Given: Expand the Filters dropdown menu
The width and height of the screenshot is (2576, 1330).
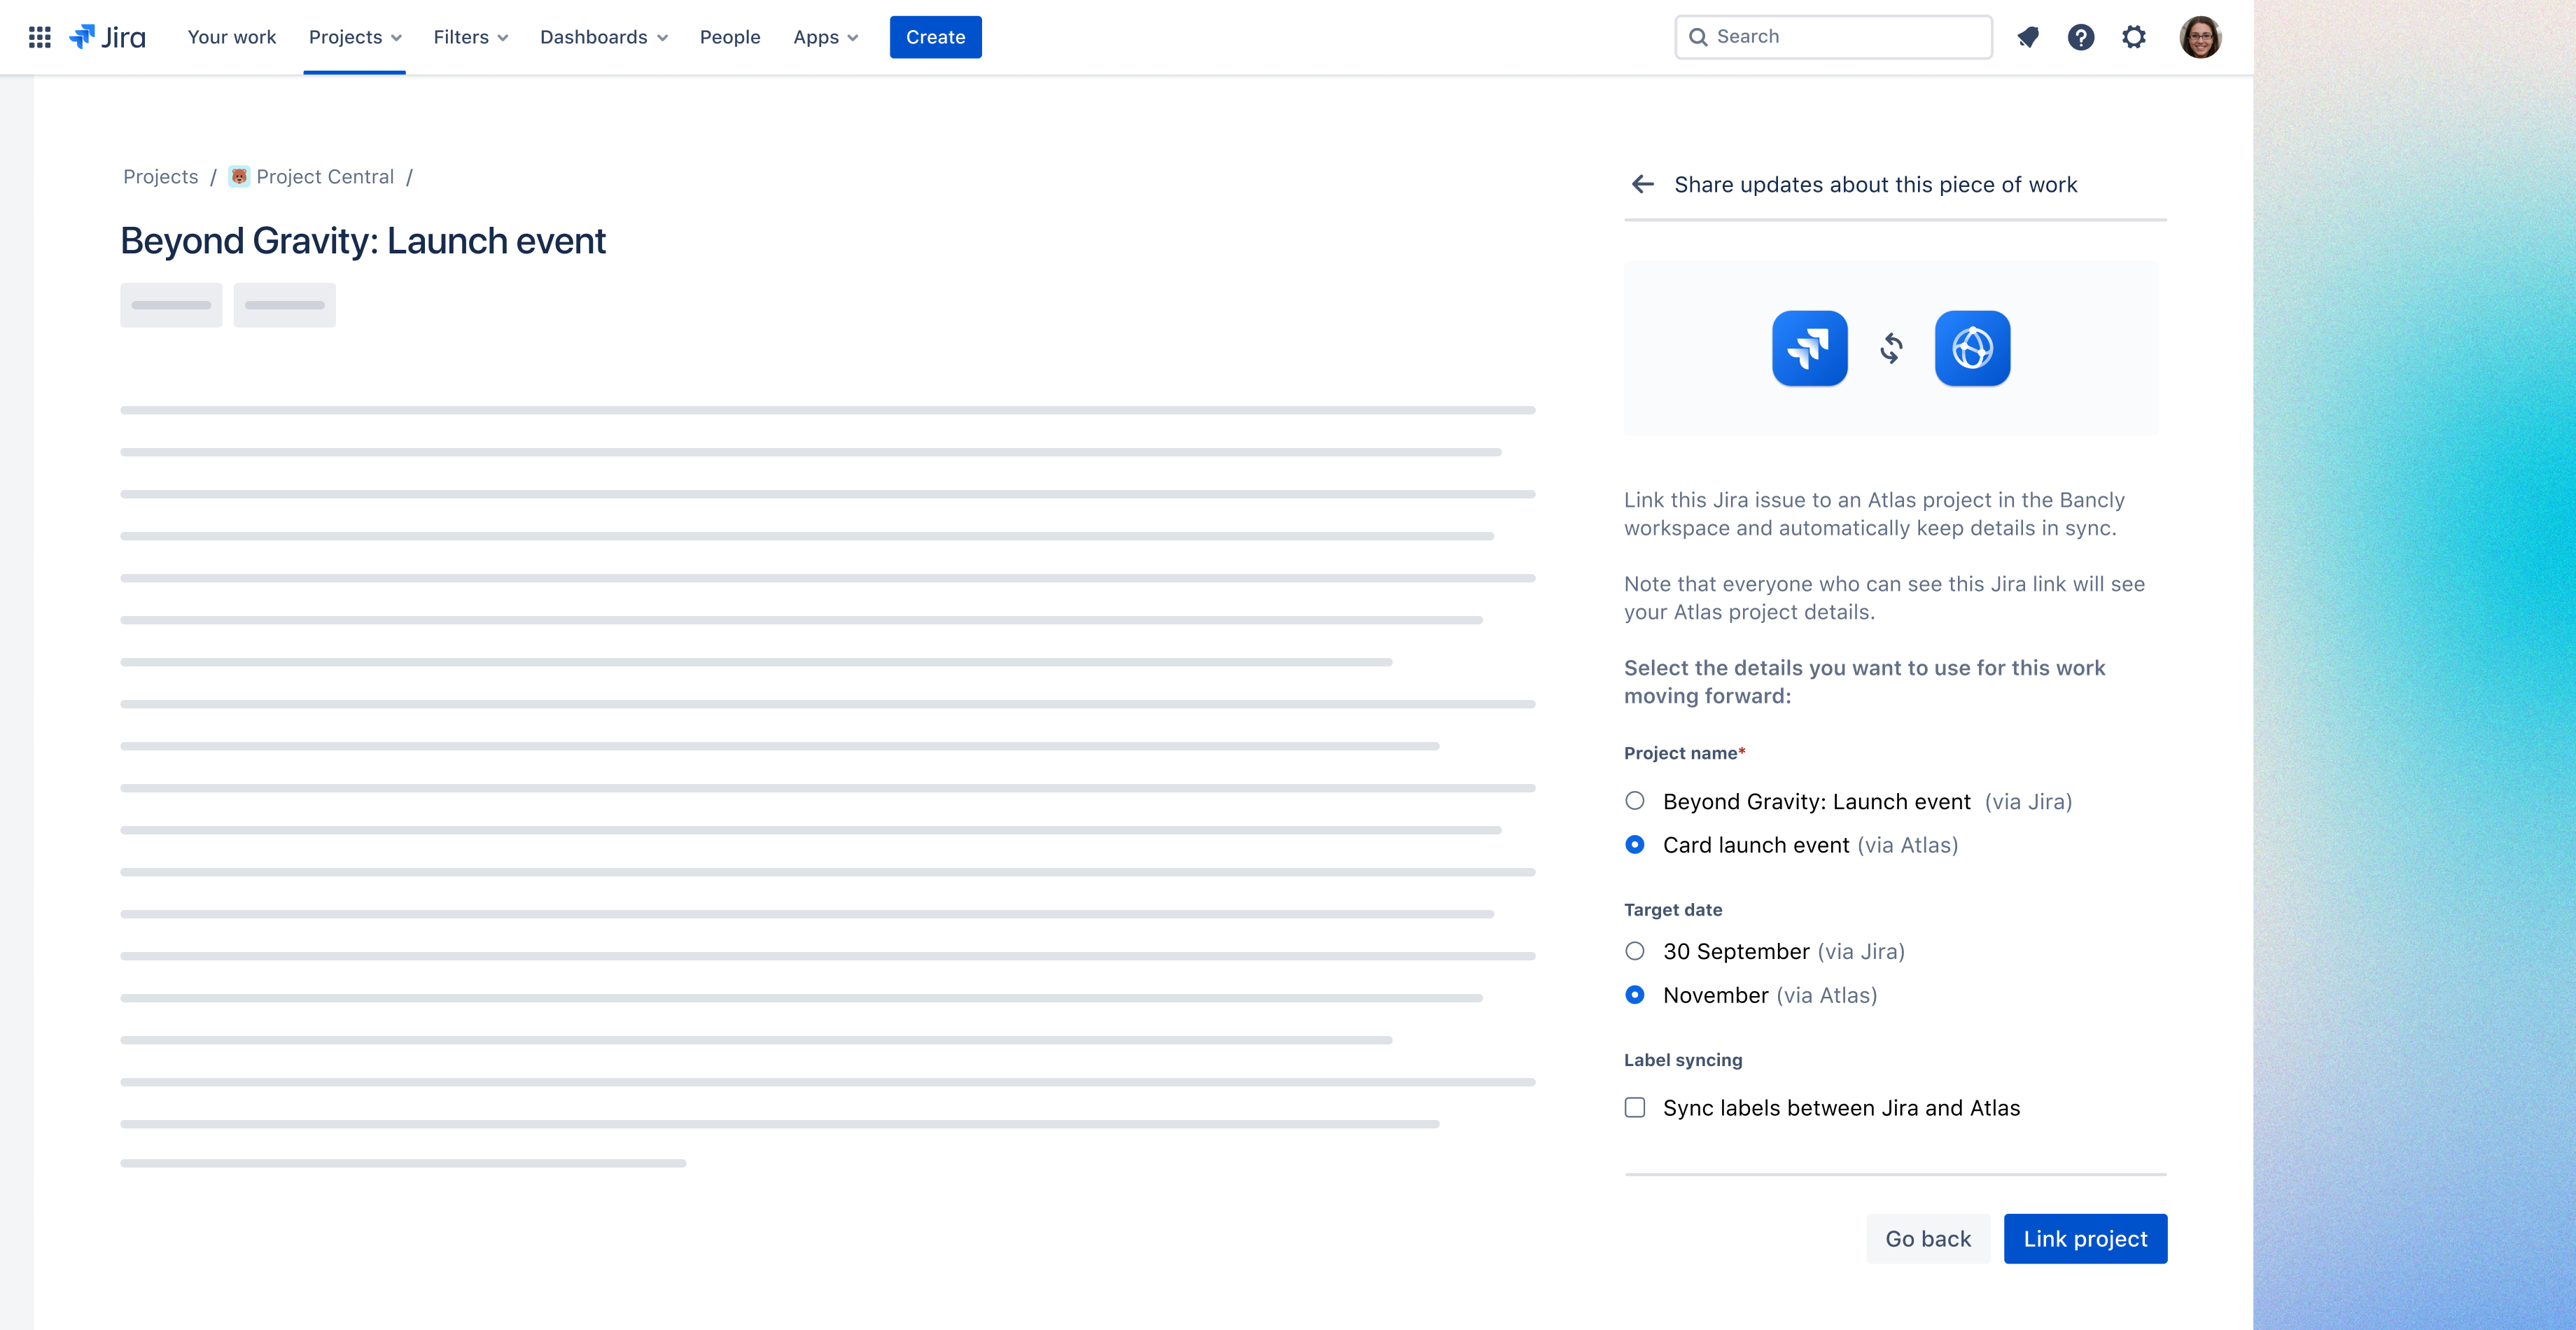Looking at the screenshot, I should pos(470,37).
